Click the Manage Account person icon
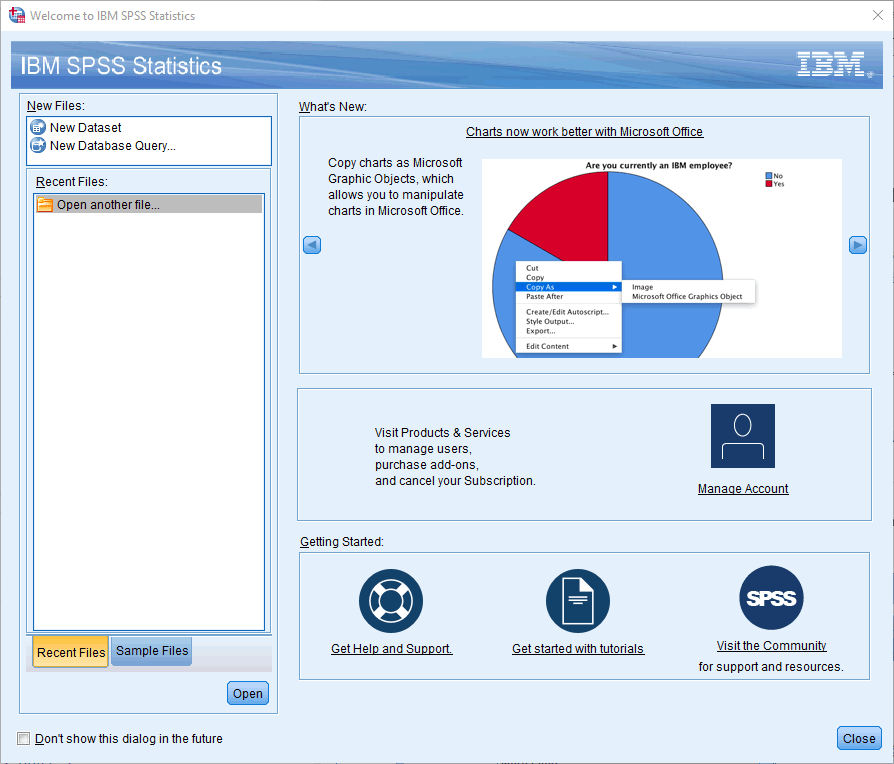Viewport: 894px width, 764px height. pyautogui.click(x=743, y=436)
